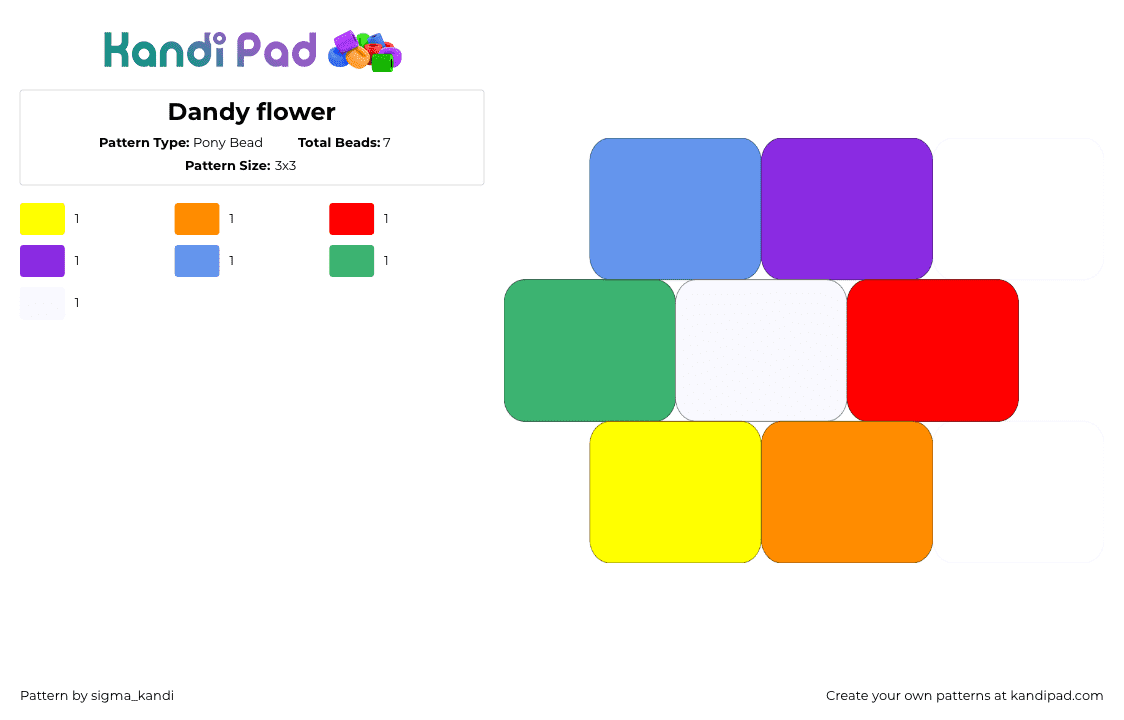Select the green legend swatch
This screenshot has width=1124, height=720.
[352, 261]
